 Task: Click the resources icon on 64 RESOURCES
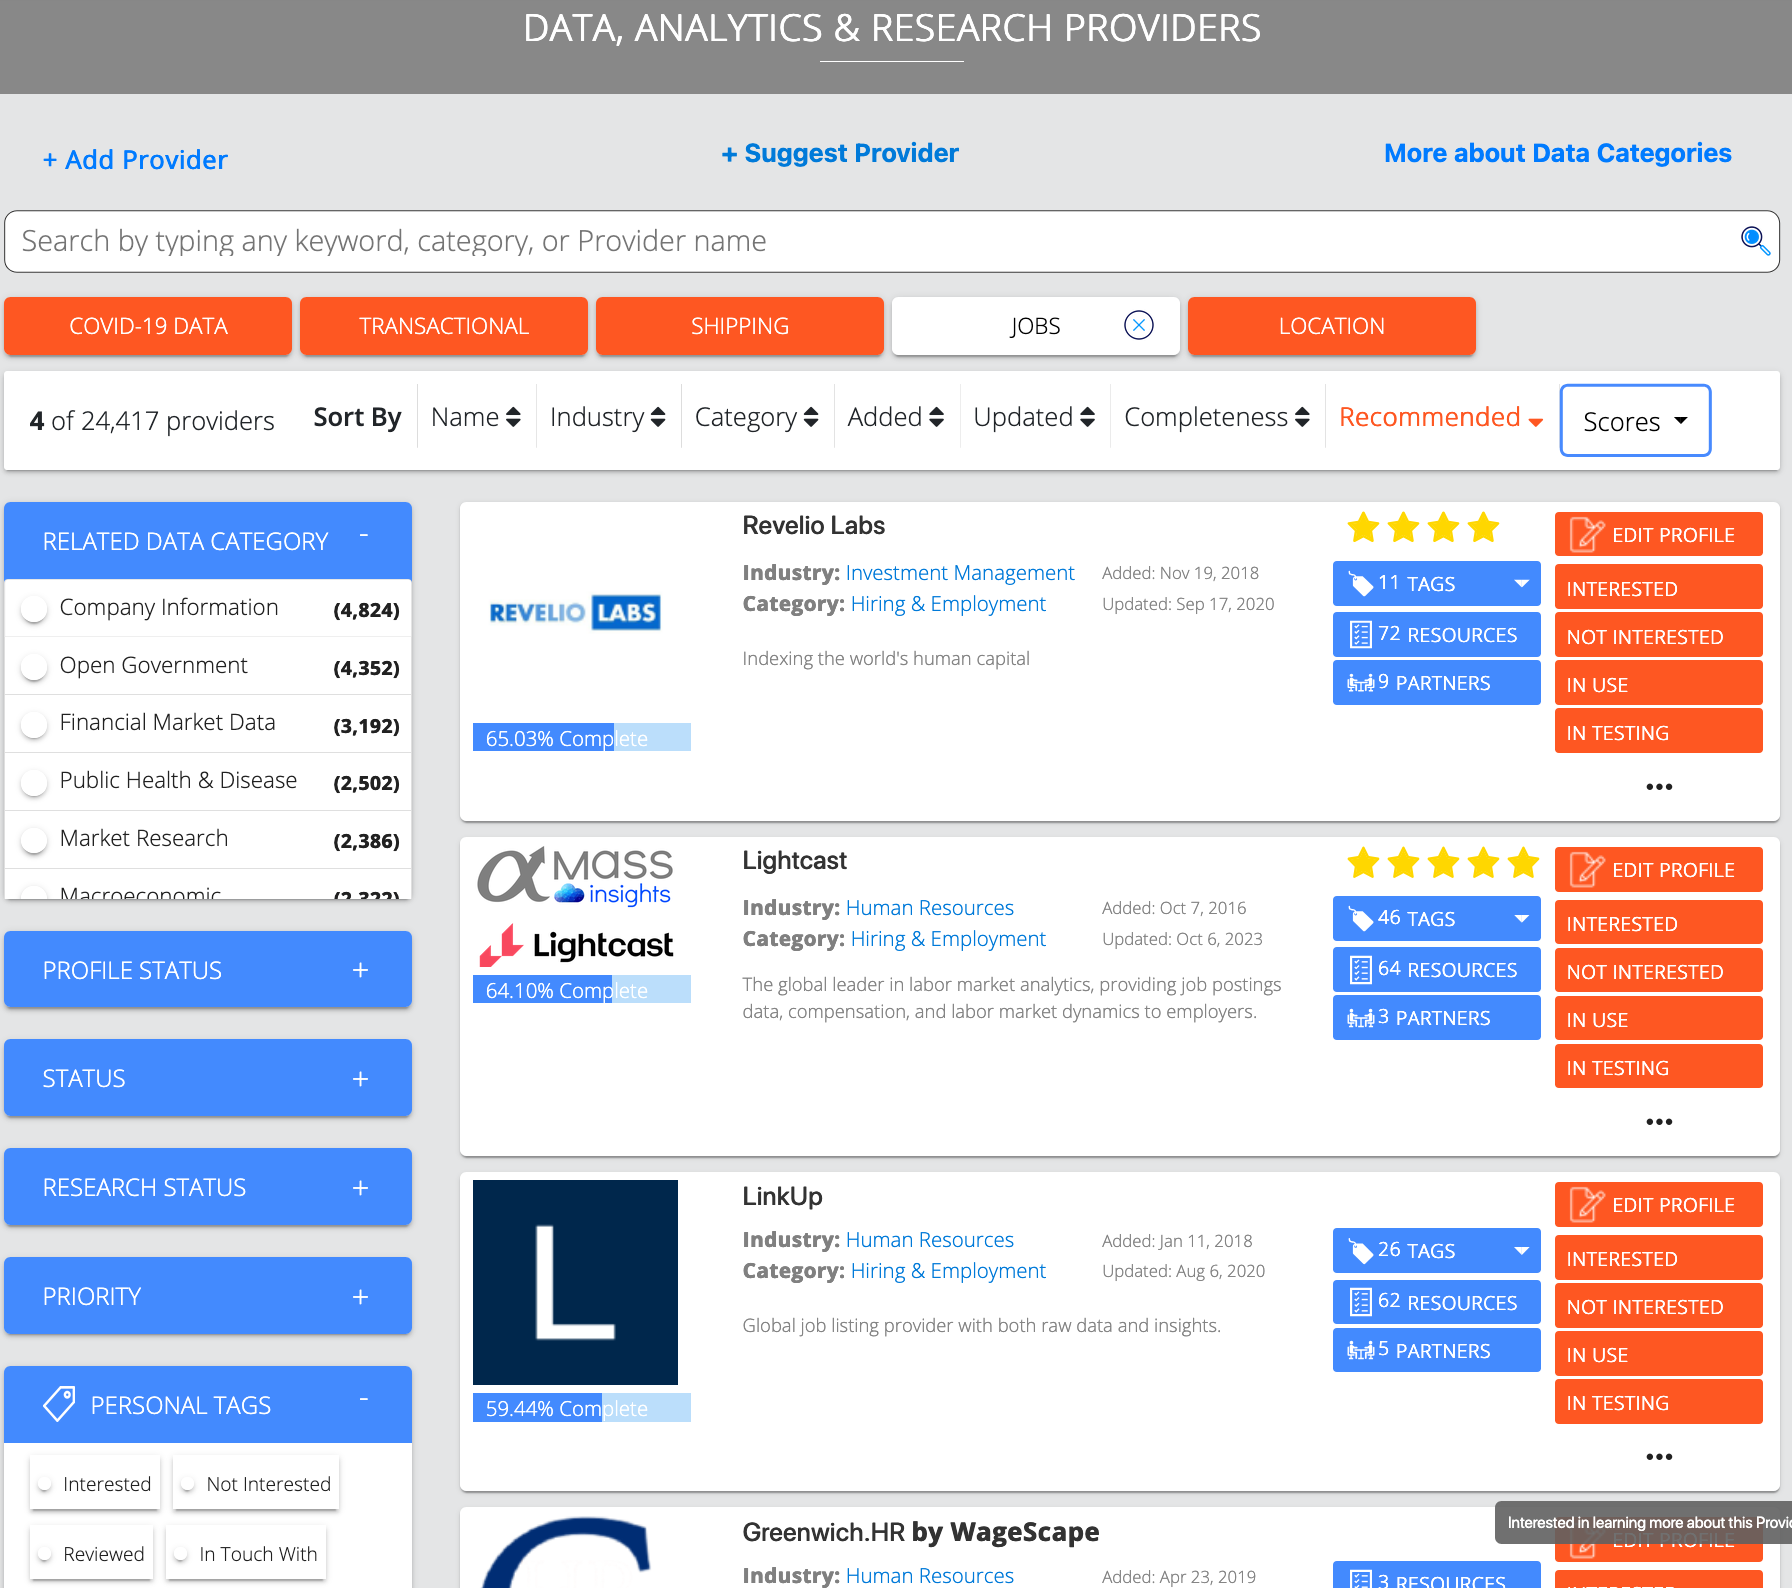point(1360,969)
